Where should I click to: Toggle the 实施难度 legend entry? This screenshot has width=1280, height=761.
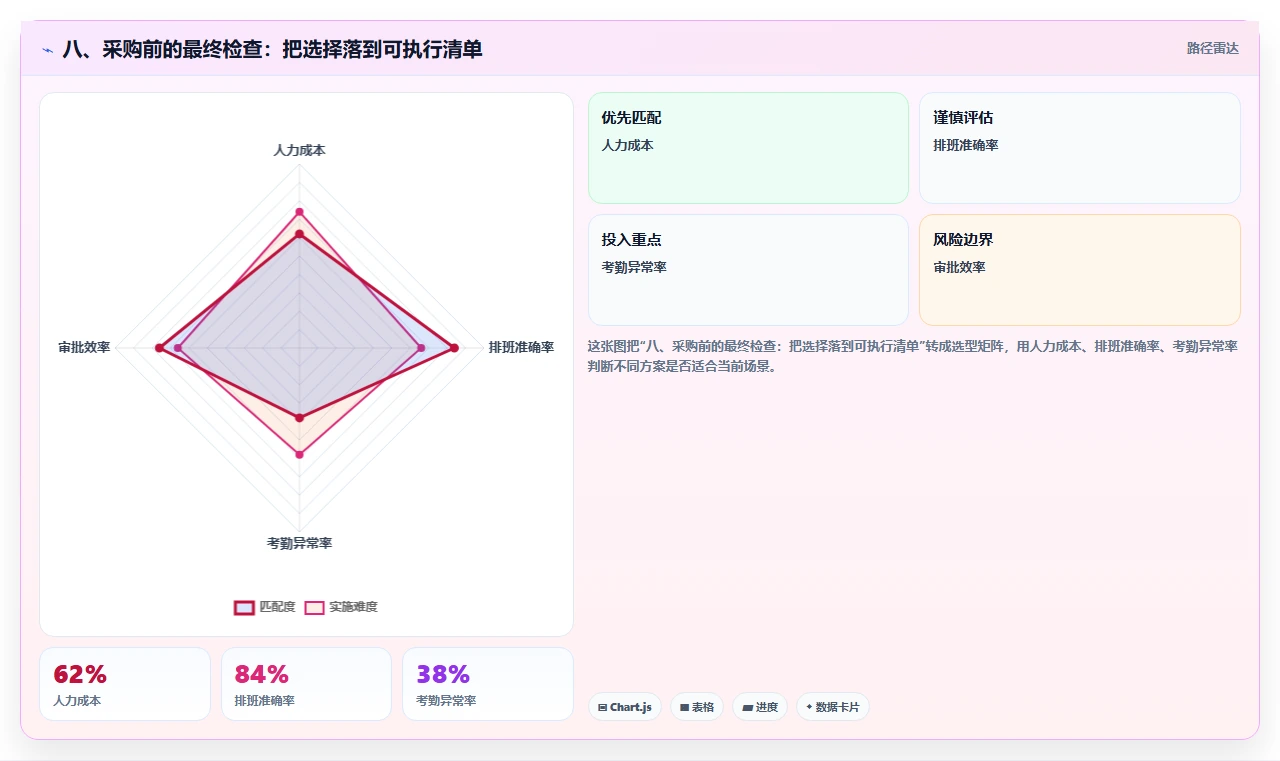(x=341, y=607)
